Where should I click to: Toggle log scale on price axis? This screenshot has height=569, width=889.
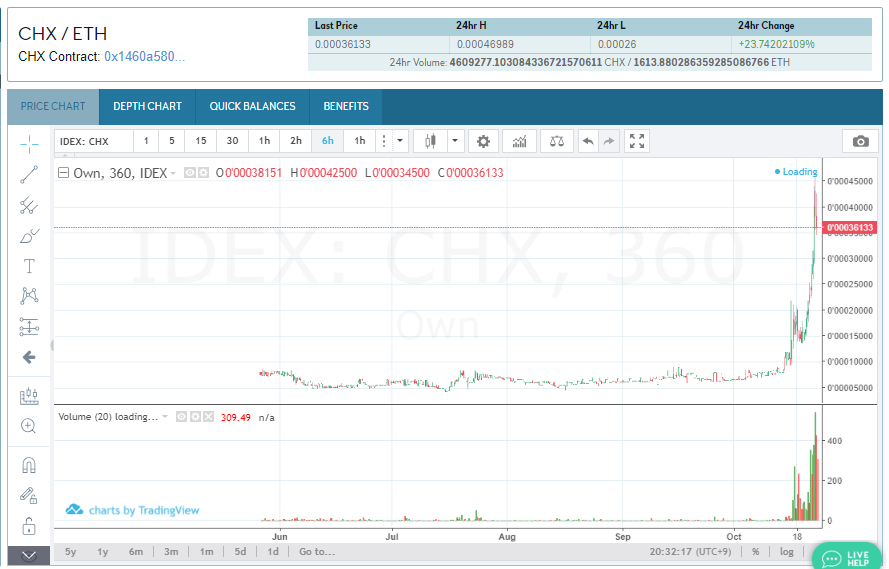coord(787,552)
